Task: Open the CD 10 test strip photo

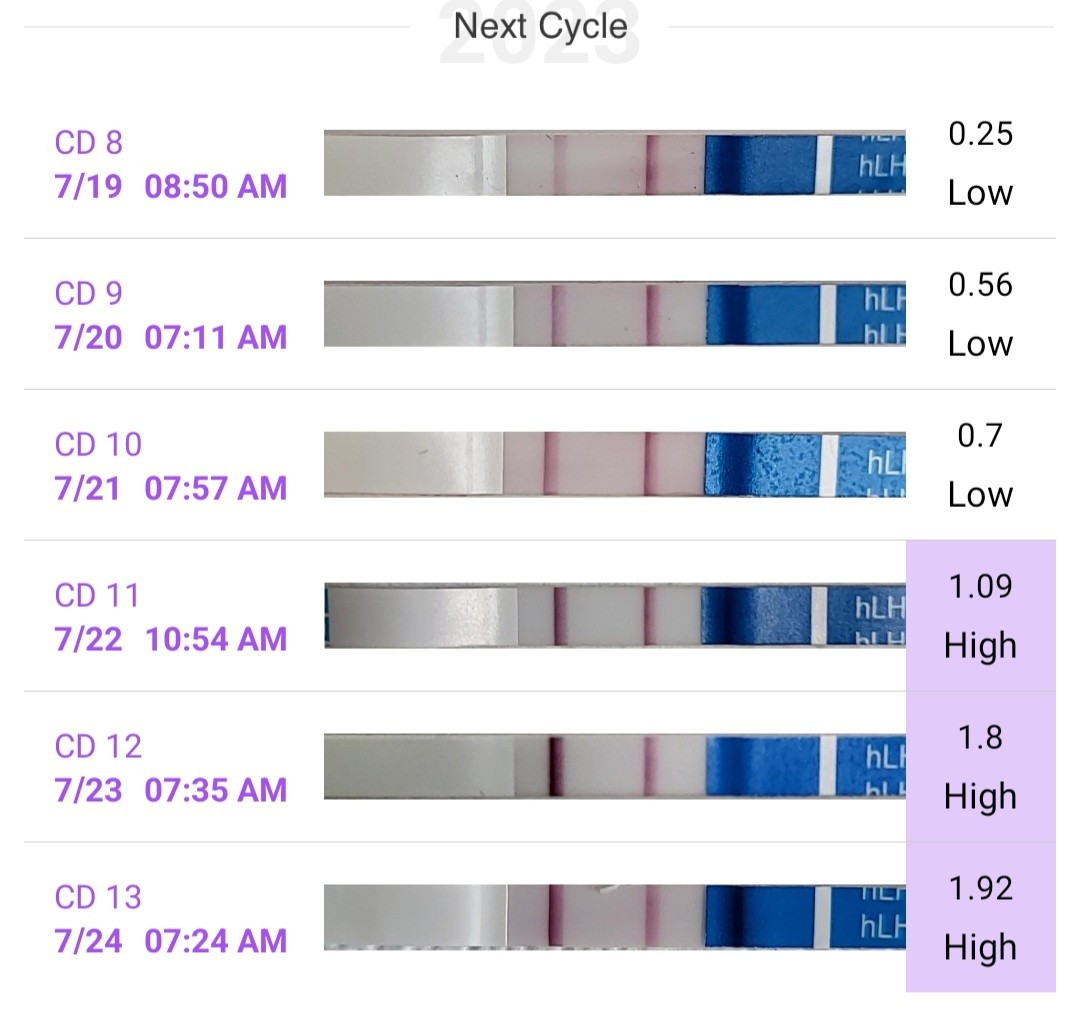Action: (x=614, y=465)
